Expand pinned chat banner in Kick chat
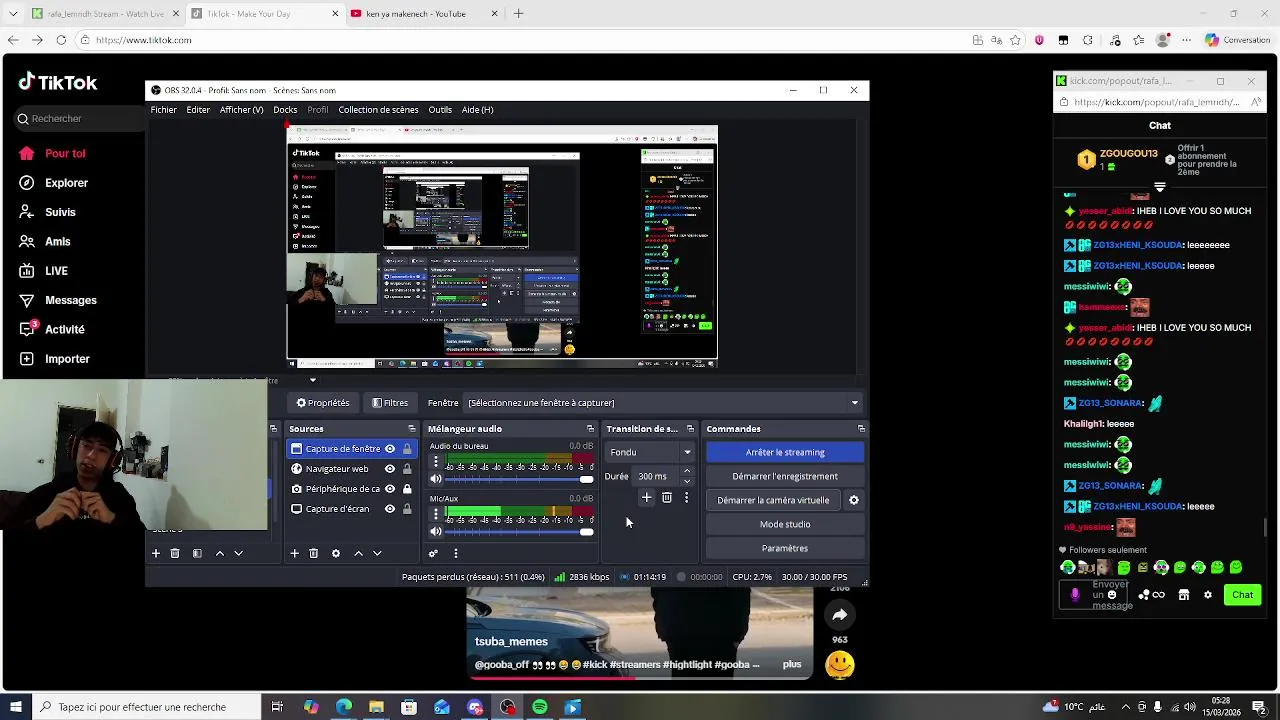This screenshot has width=1280, height=720. (x=1160, y=187)
